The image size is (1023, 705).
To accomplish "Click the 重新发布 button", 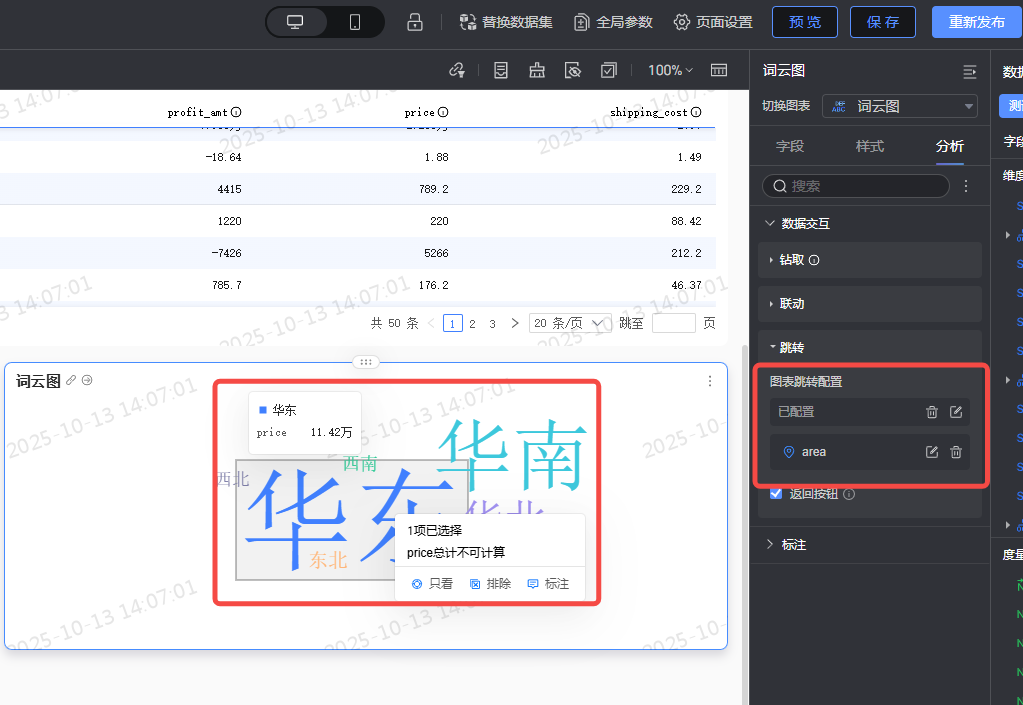I will tap(976, 22).
